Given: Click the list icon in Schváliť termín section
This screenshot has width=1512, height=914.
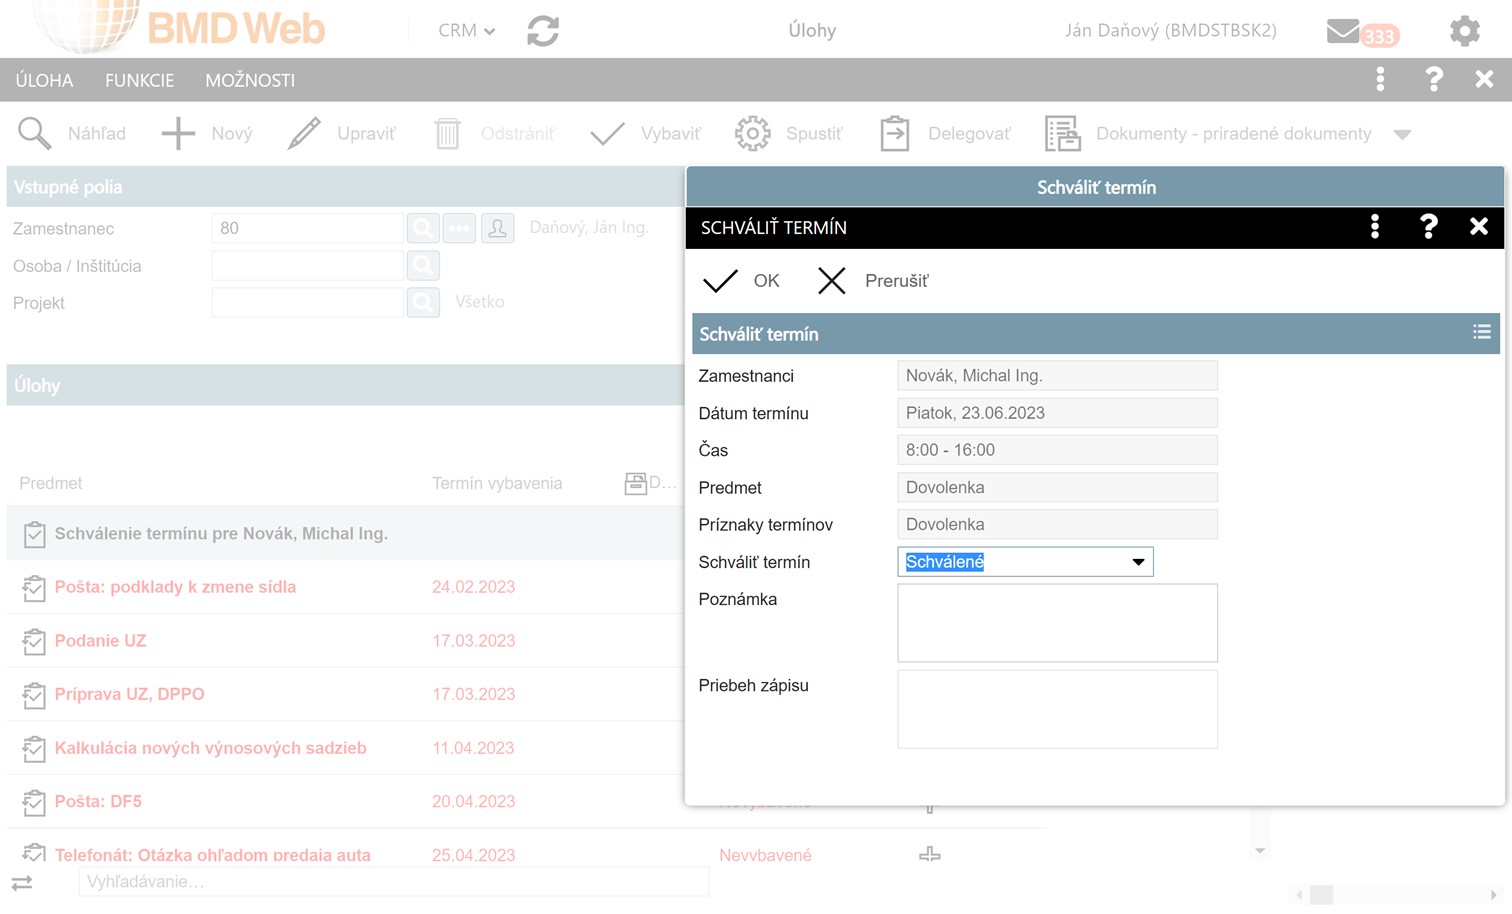Looking at the screenshot, I should tap(1481, 333).
